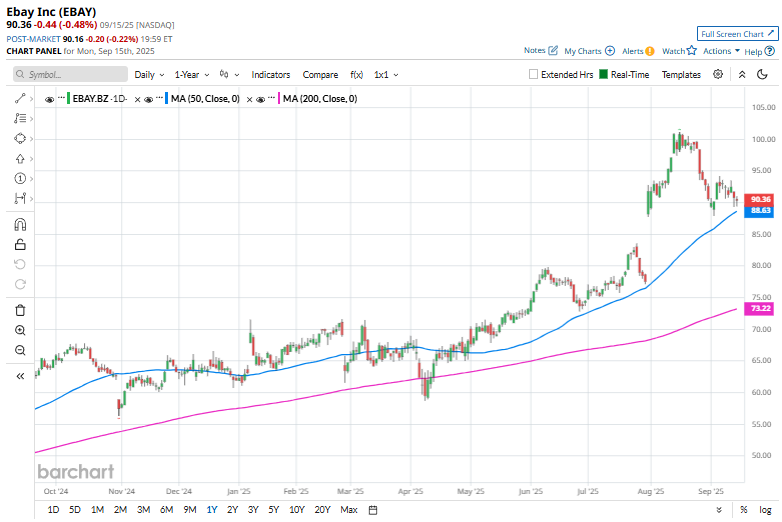Select the 1D time range
The image size is (782, 522).
pos(53,510)
